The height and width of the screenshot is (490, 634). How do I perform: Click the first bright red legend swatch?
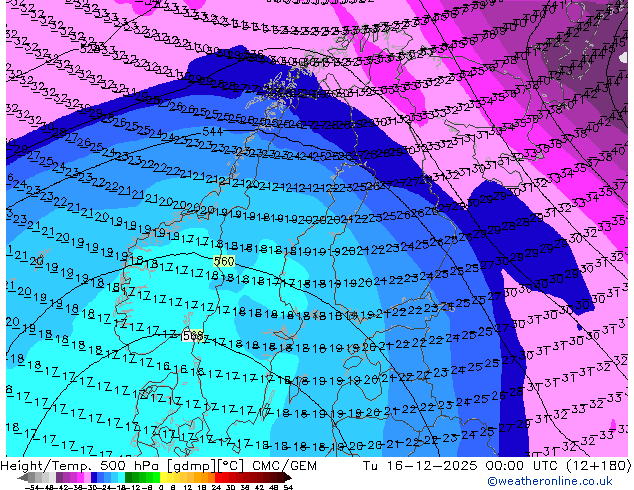[x=218, y=478]
